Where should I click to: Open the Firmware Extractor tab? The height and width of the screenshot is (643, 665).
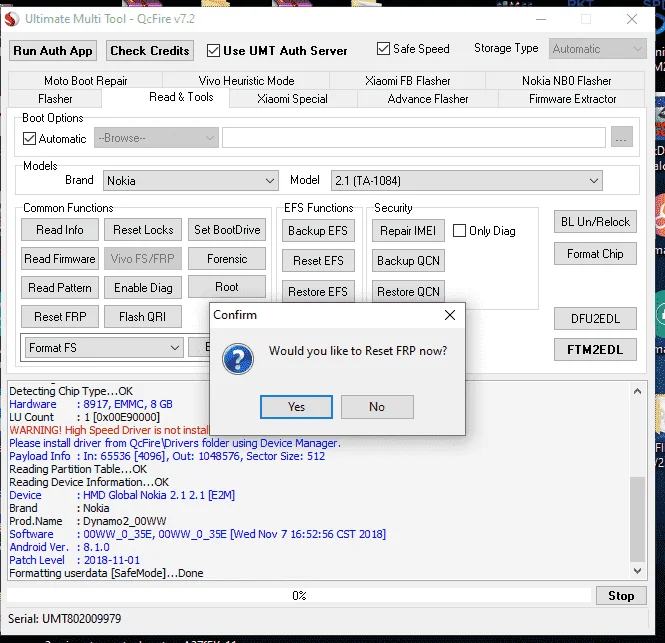(x=572, y=99)
